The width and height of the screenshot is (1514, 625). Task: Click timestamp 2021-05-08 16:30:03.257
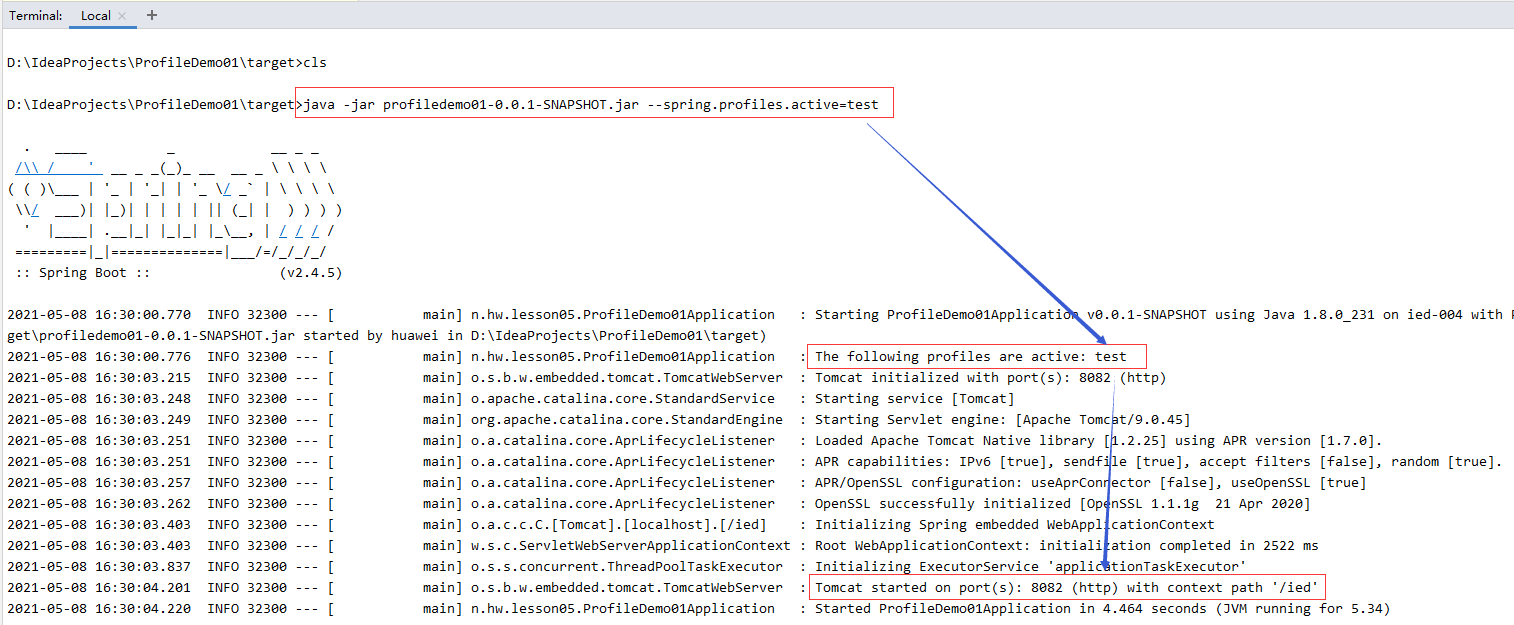pos(99,482)
